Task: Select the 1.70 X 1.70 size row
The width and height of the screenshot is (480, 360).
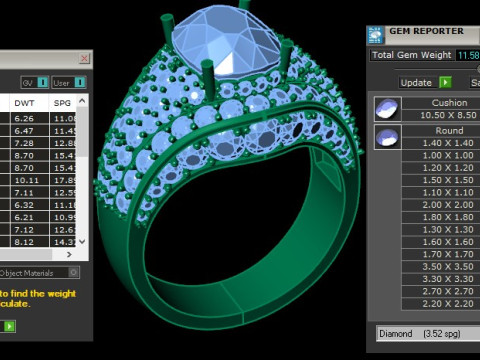Action: (441, 254)
